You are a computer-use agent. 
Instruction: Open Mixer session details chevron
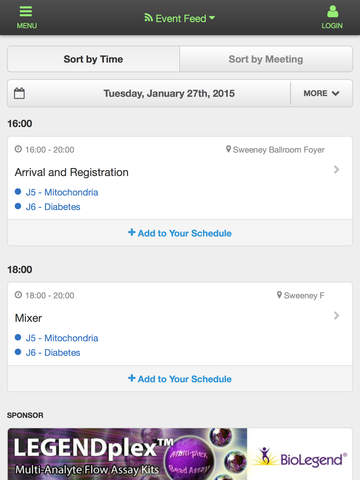tap(337, 315)
